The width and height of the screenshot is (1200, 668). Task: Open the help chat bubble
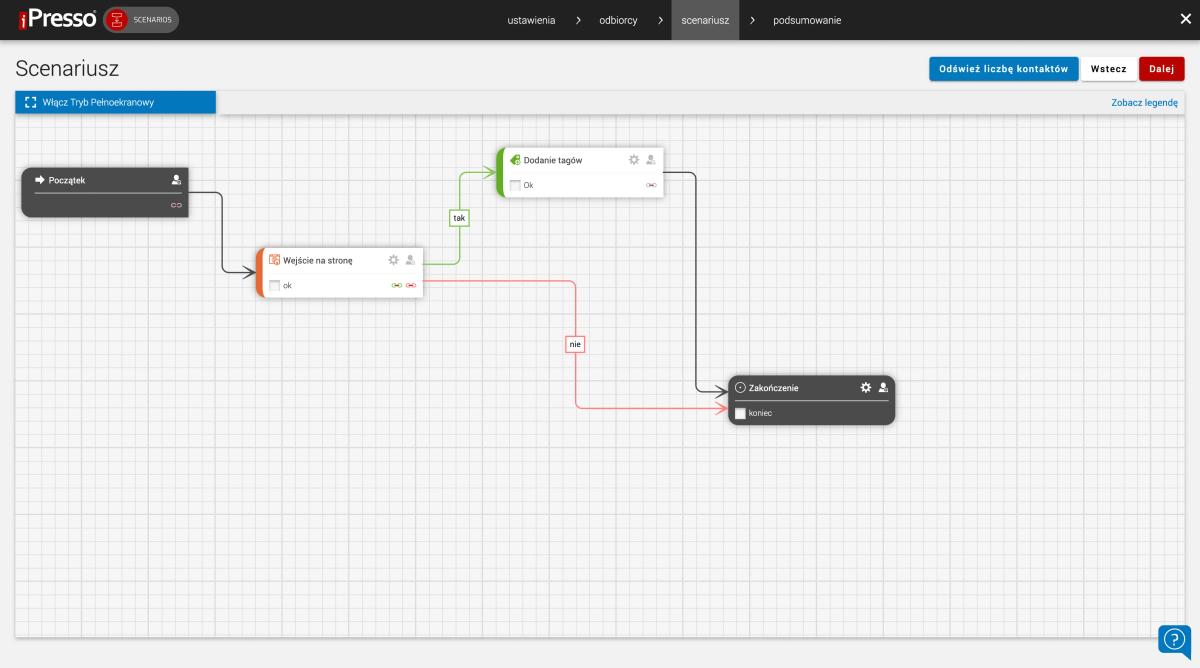click(x=1175, y=641)
